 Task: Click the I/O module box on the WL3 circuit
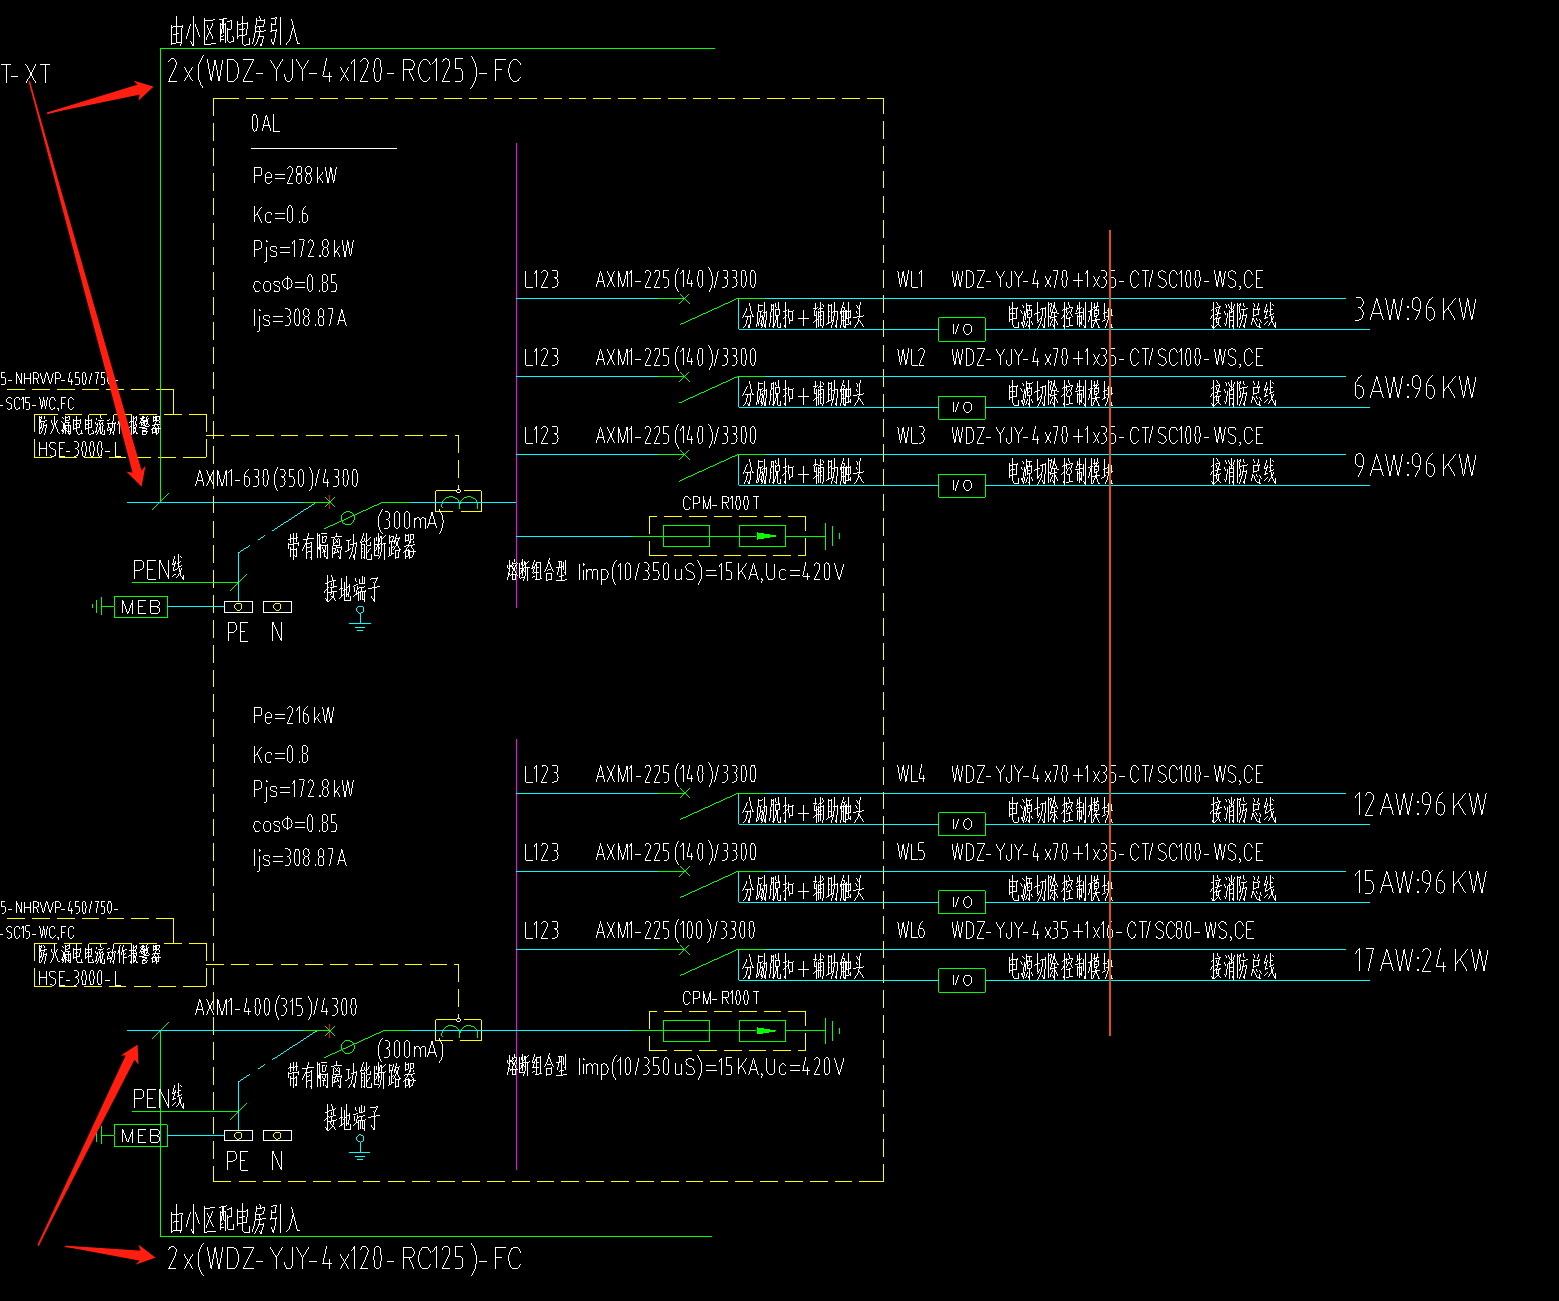[x=962, y=485]
